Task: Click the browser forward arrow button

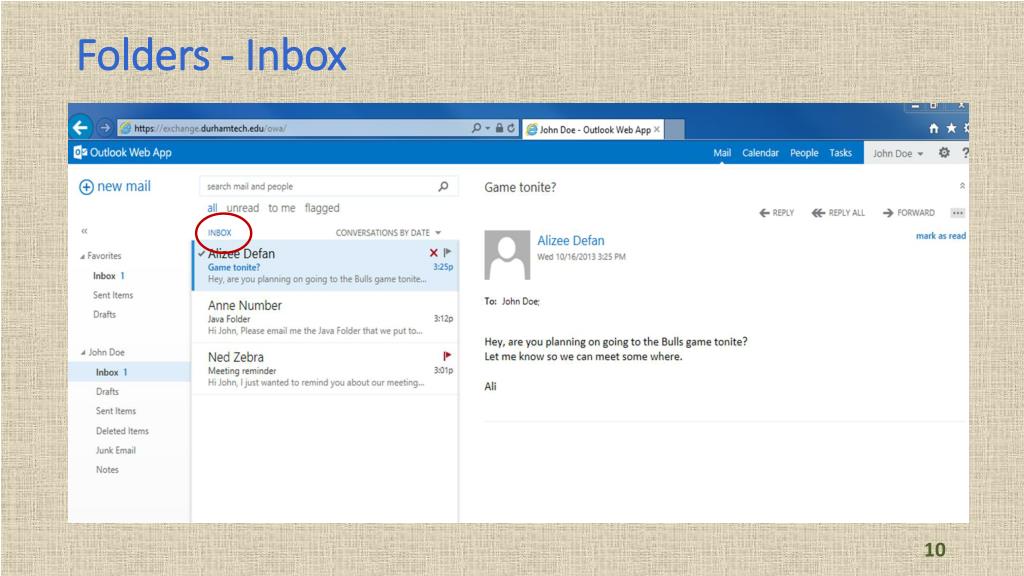Action: coord(104,128)
